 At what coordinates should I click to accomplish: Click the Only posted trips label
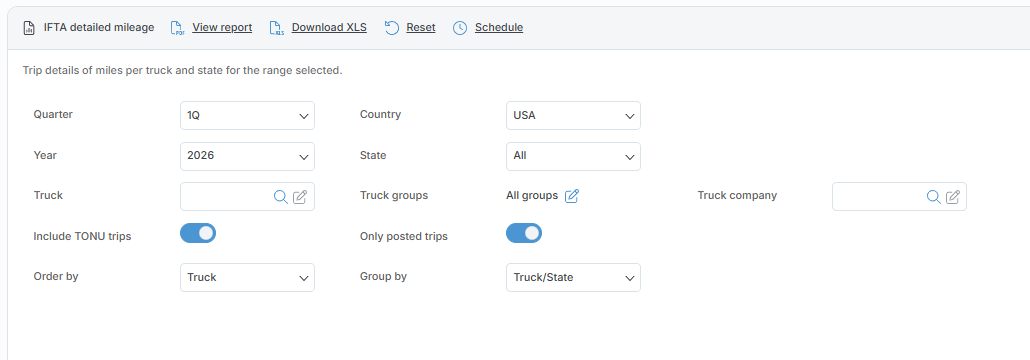[404, 236]
